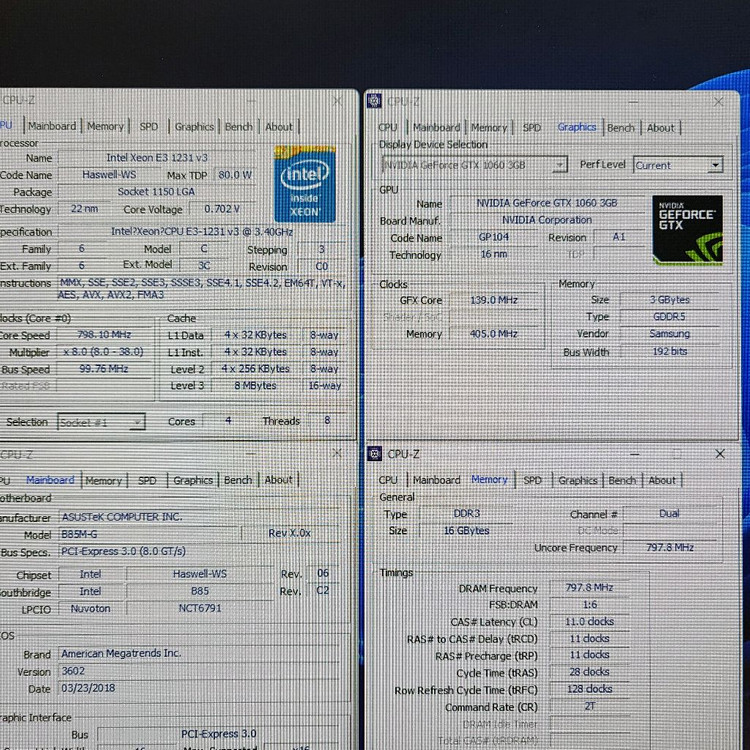Click the Haswell-WS code name value in CPU window
Viewport: 750px width, 750px height.
click(109, 175)
